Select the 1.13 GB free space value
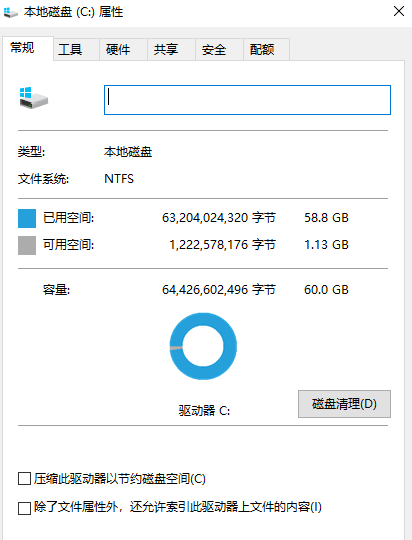 pyautogui.click(x=326, y=245)
